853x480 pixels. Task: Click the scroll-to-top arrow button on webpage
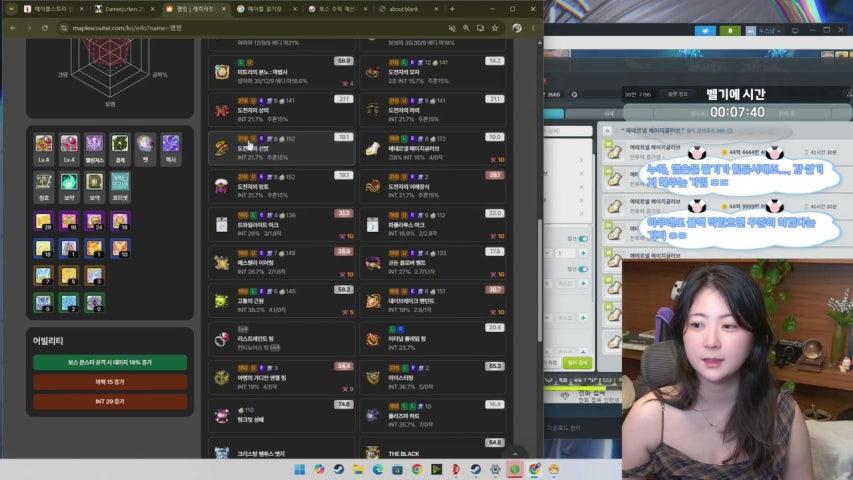point(515,453)
